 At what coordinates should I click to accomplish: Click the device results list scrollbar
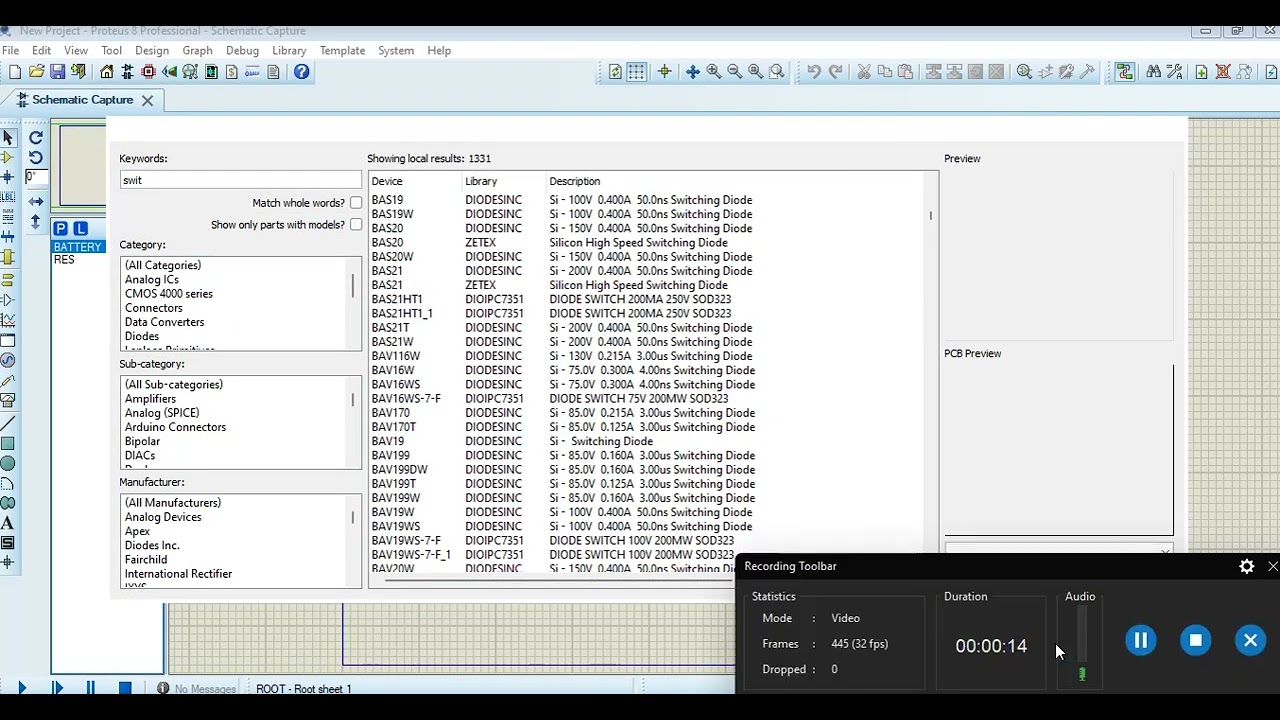click(931, 215)
